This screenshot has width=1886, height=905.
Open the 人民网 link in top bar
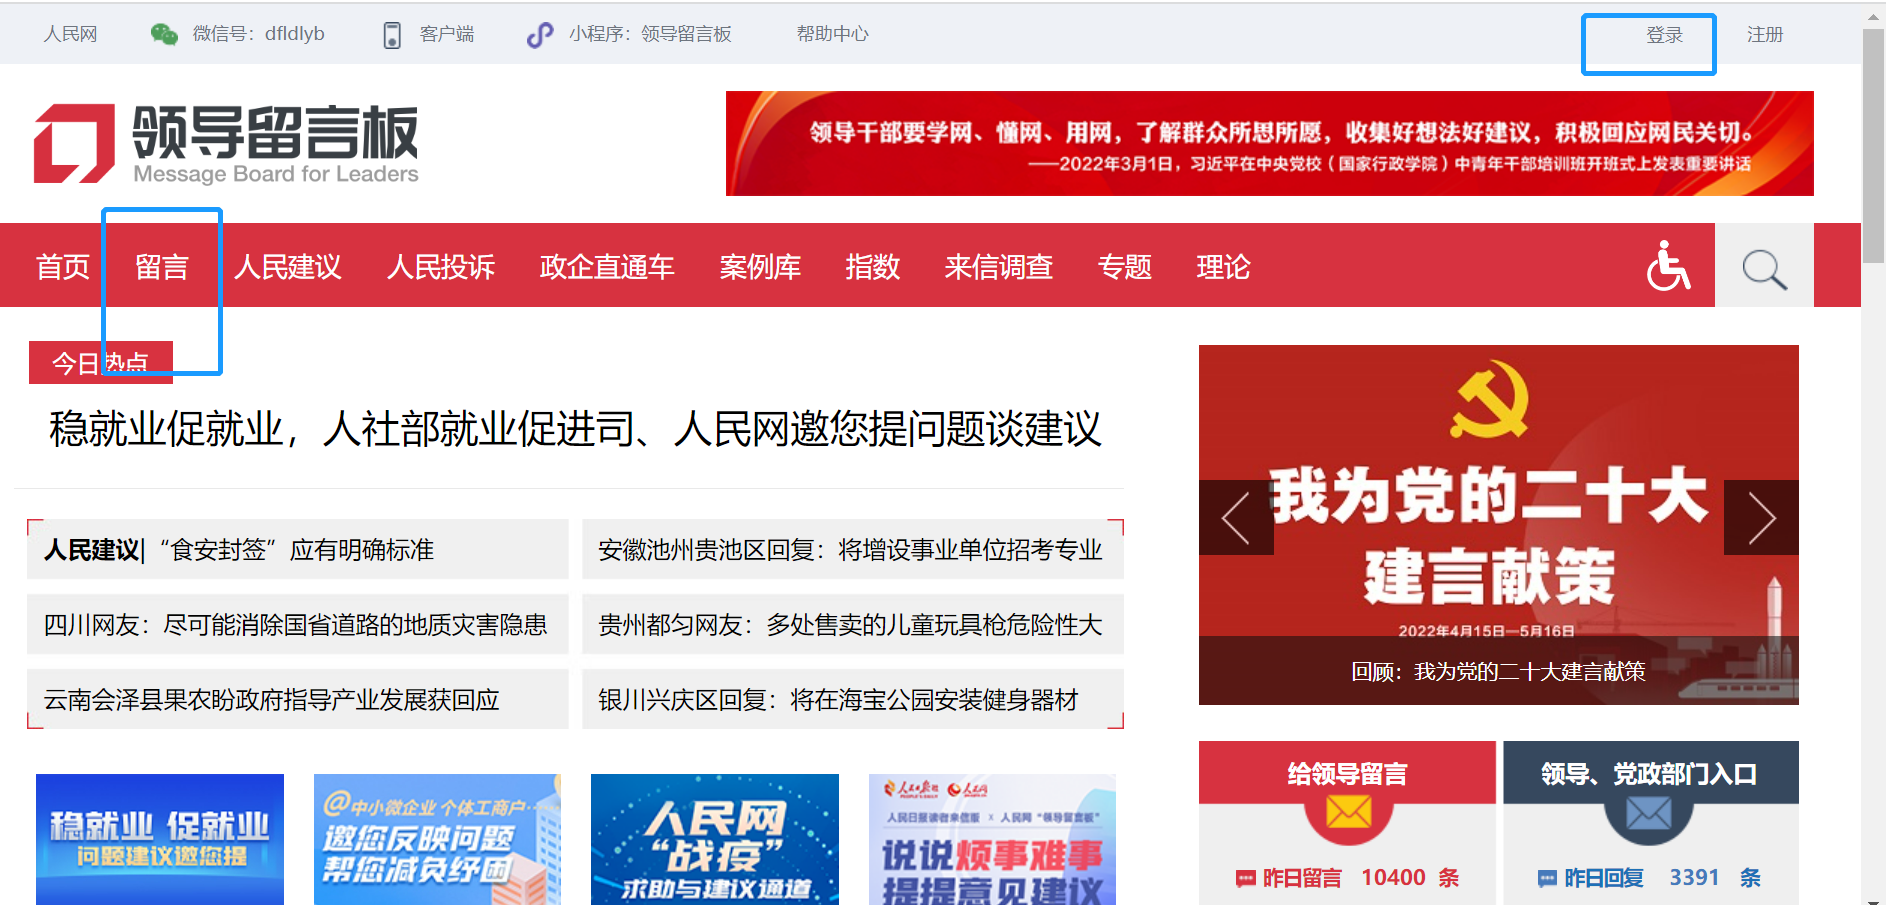click(70, 34)
